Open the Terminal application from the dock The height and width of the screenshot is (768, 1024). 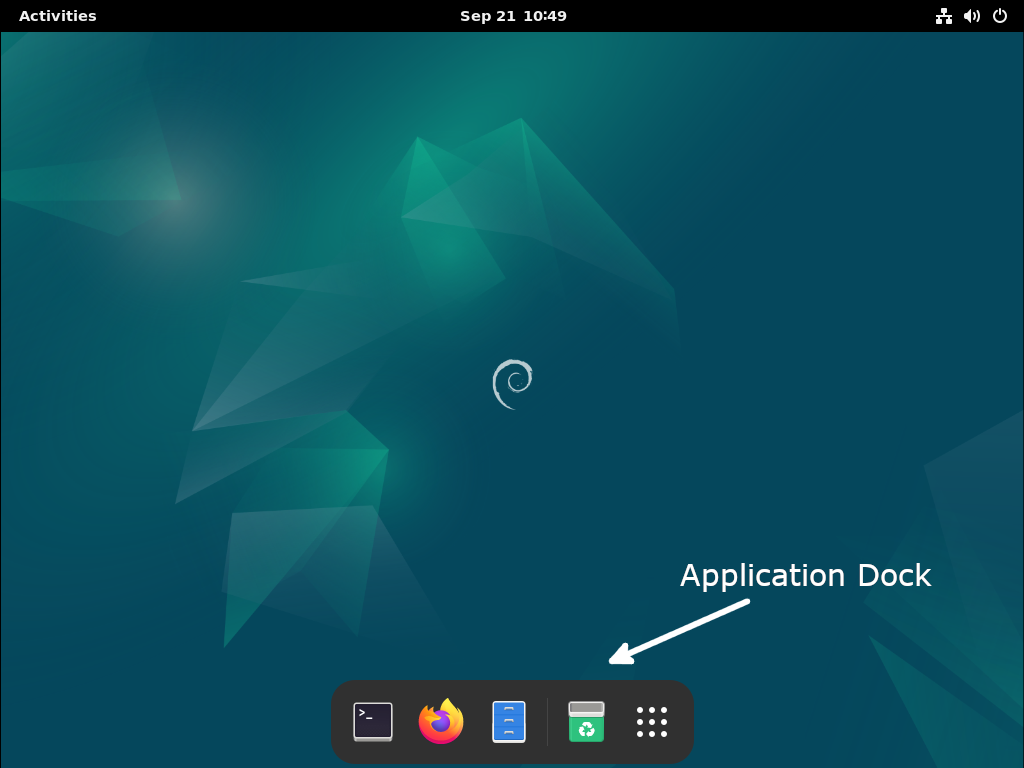371,721
